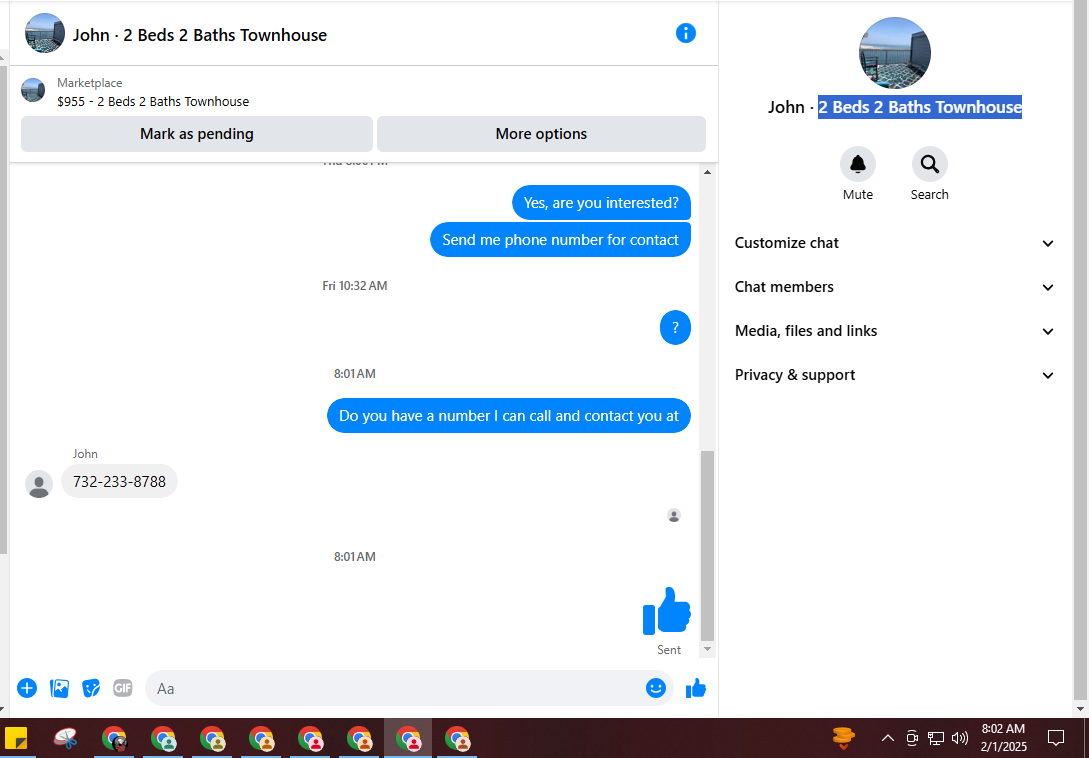
Task: Expand the Chat members section
Action: 895,287
